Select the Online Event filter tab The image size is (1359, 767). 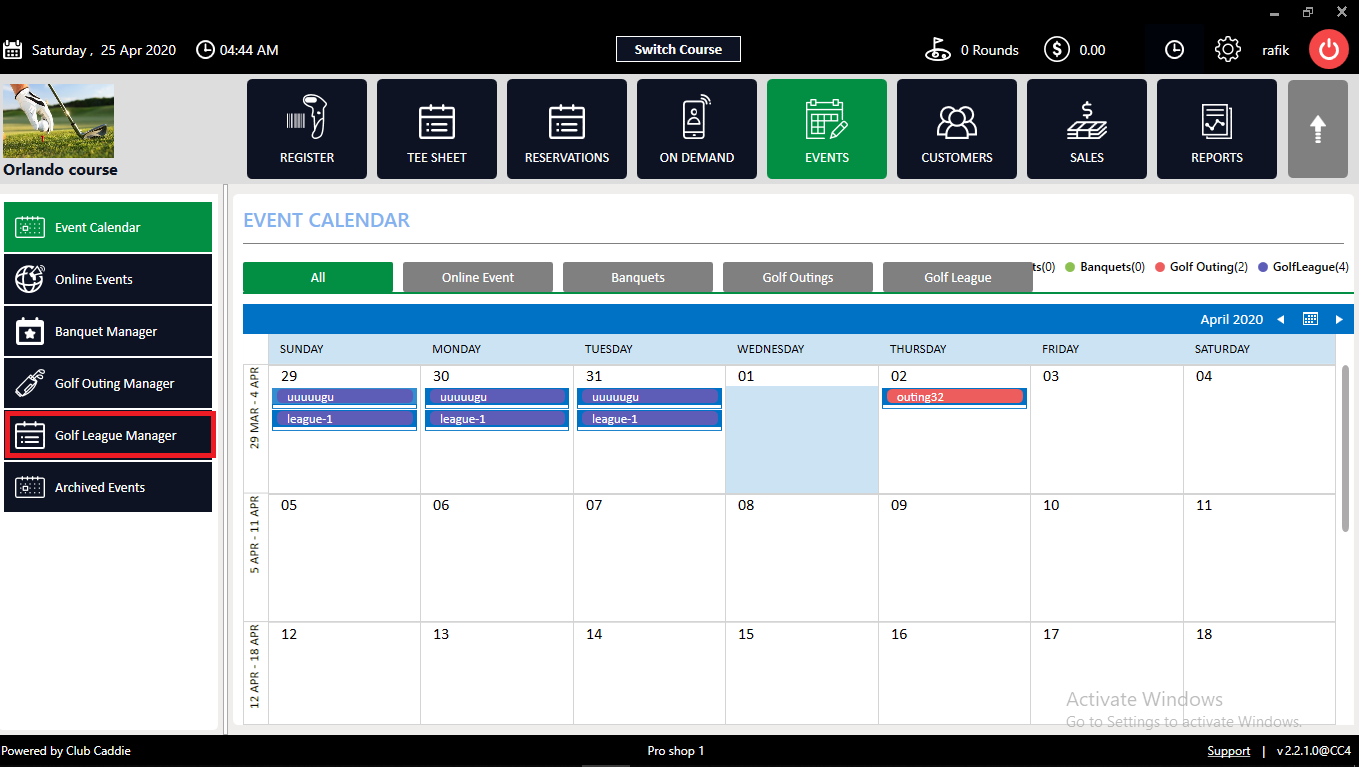(x=478, y=277)
